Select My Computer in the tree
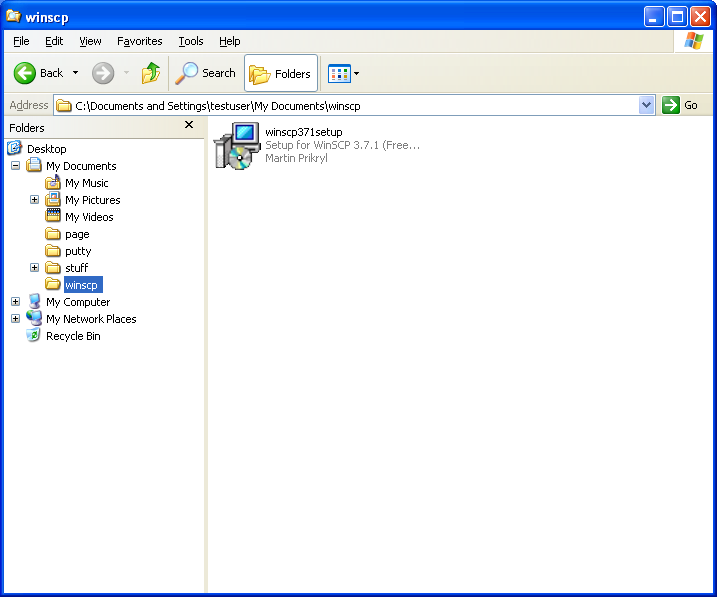The height and width of the screenshot is (597, 717). tap(78, 302)
